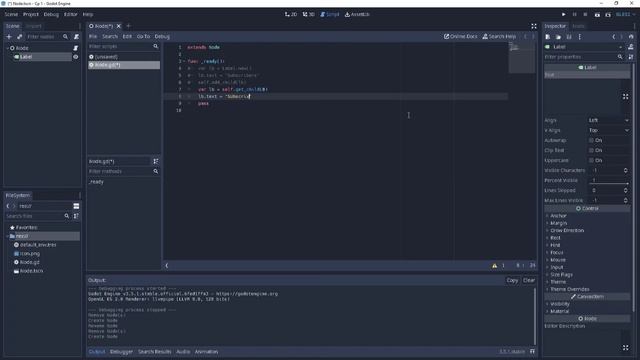Viewport: 640px width, 360px height.
Task: Click the script warning icon
Action: click(495, 266)
